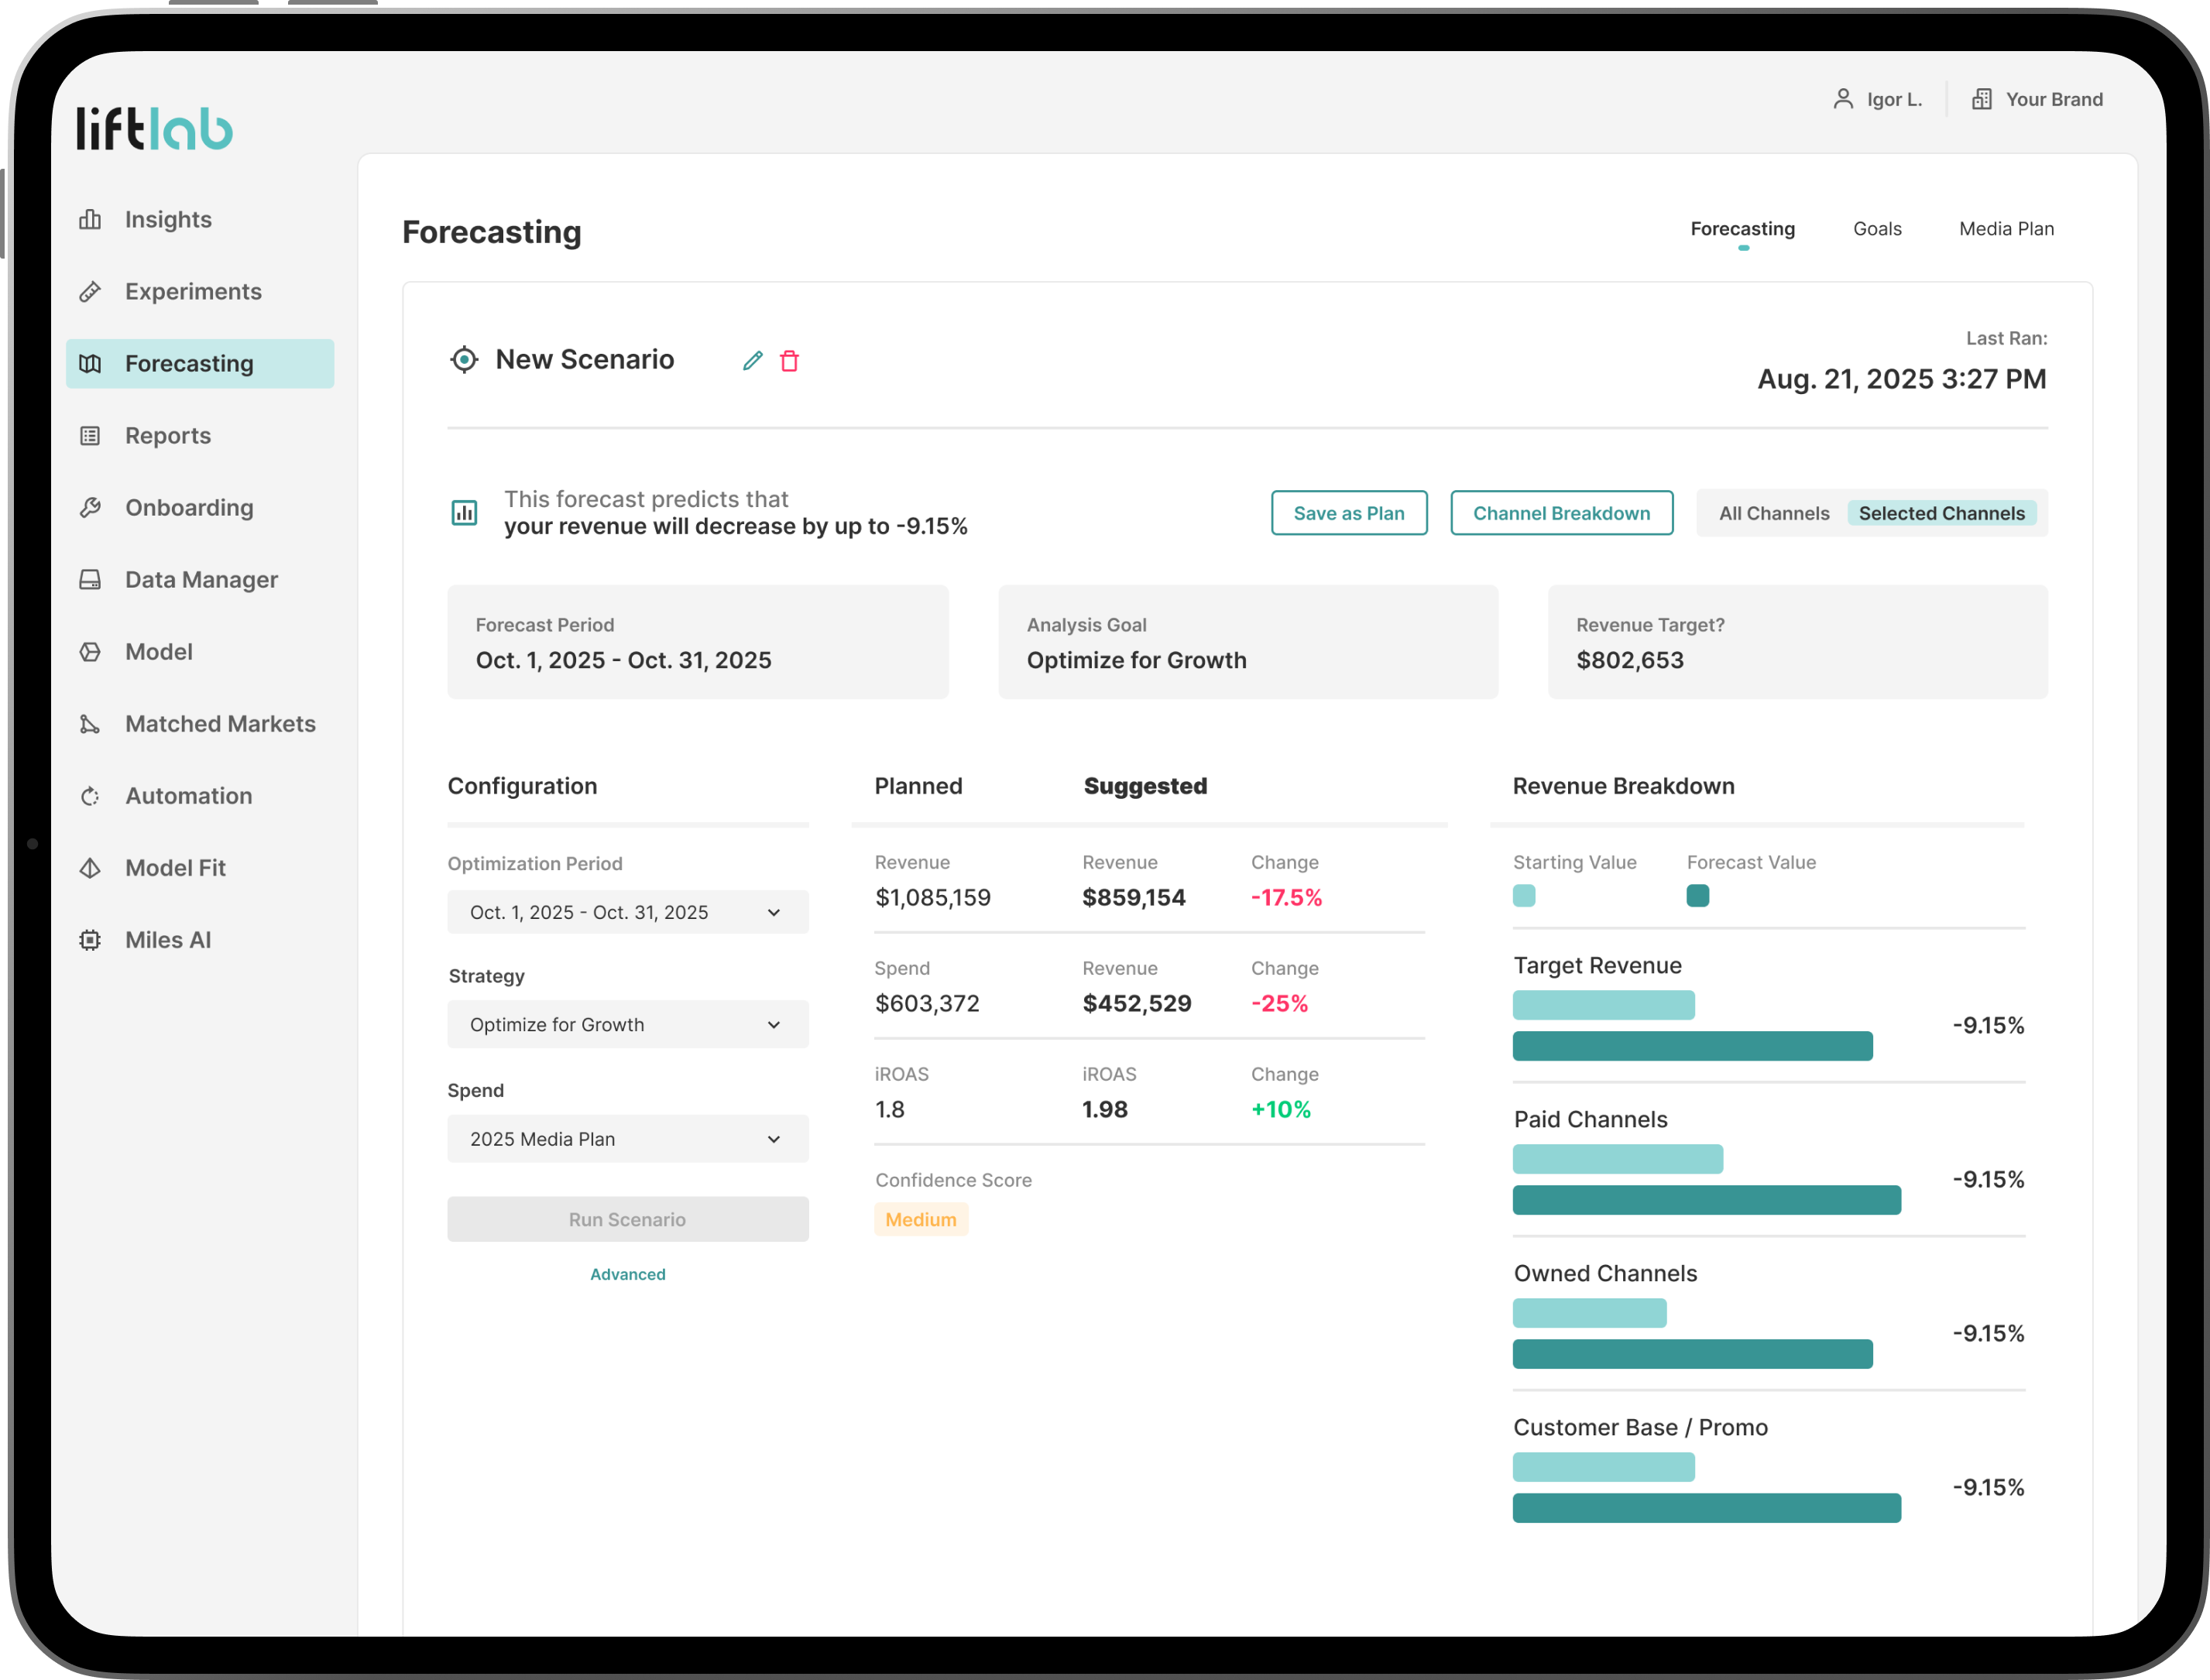Switch to All Channels view
2210x1680 pixels.
tap(1773, 513)
